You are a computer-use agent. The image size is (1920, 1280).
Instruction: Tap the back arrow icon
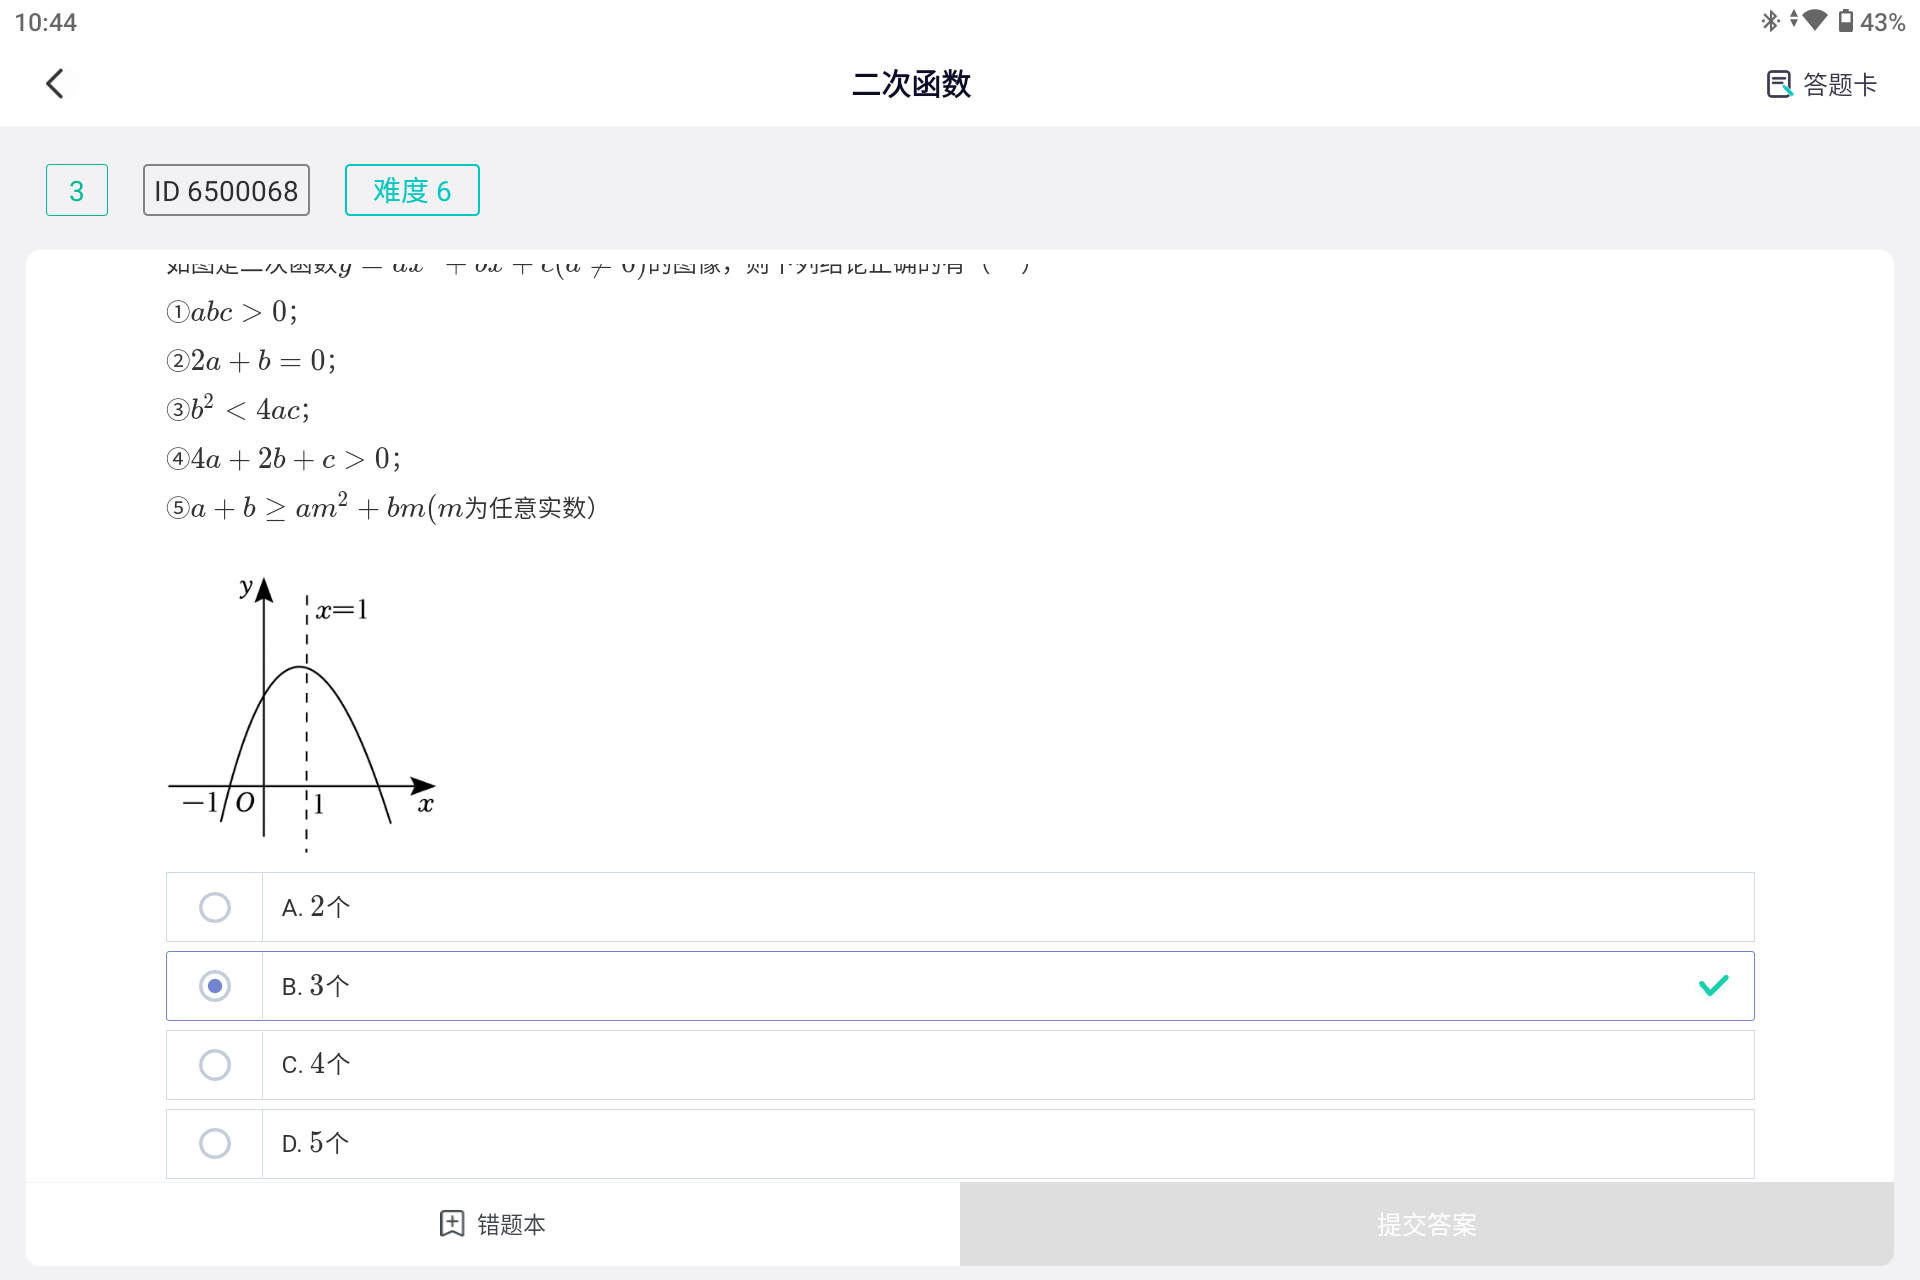point(55,84)
